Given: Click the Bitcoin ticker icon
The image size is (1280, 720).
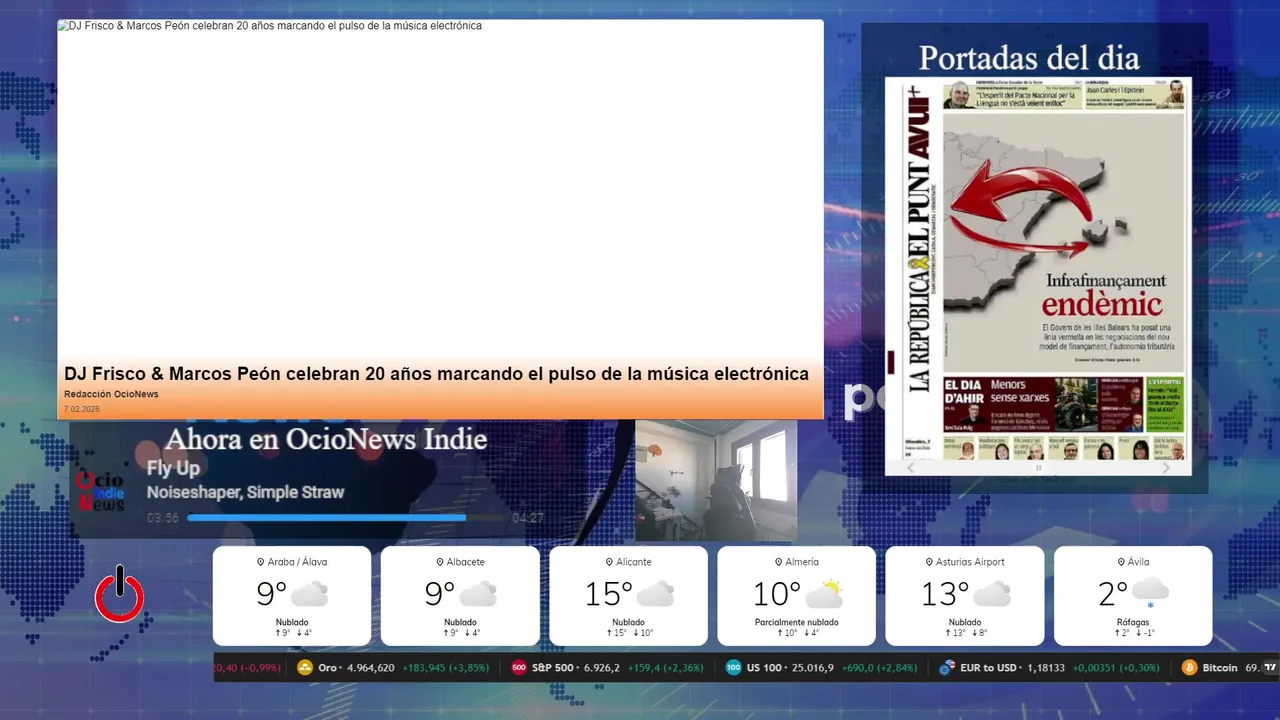Looking at the screenshot, I should pyautogui.click(x=1190, y=667).
